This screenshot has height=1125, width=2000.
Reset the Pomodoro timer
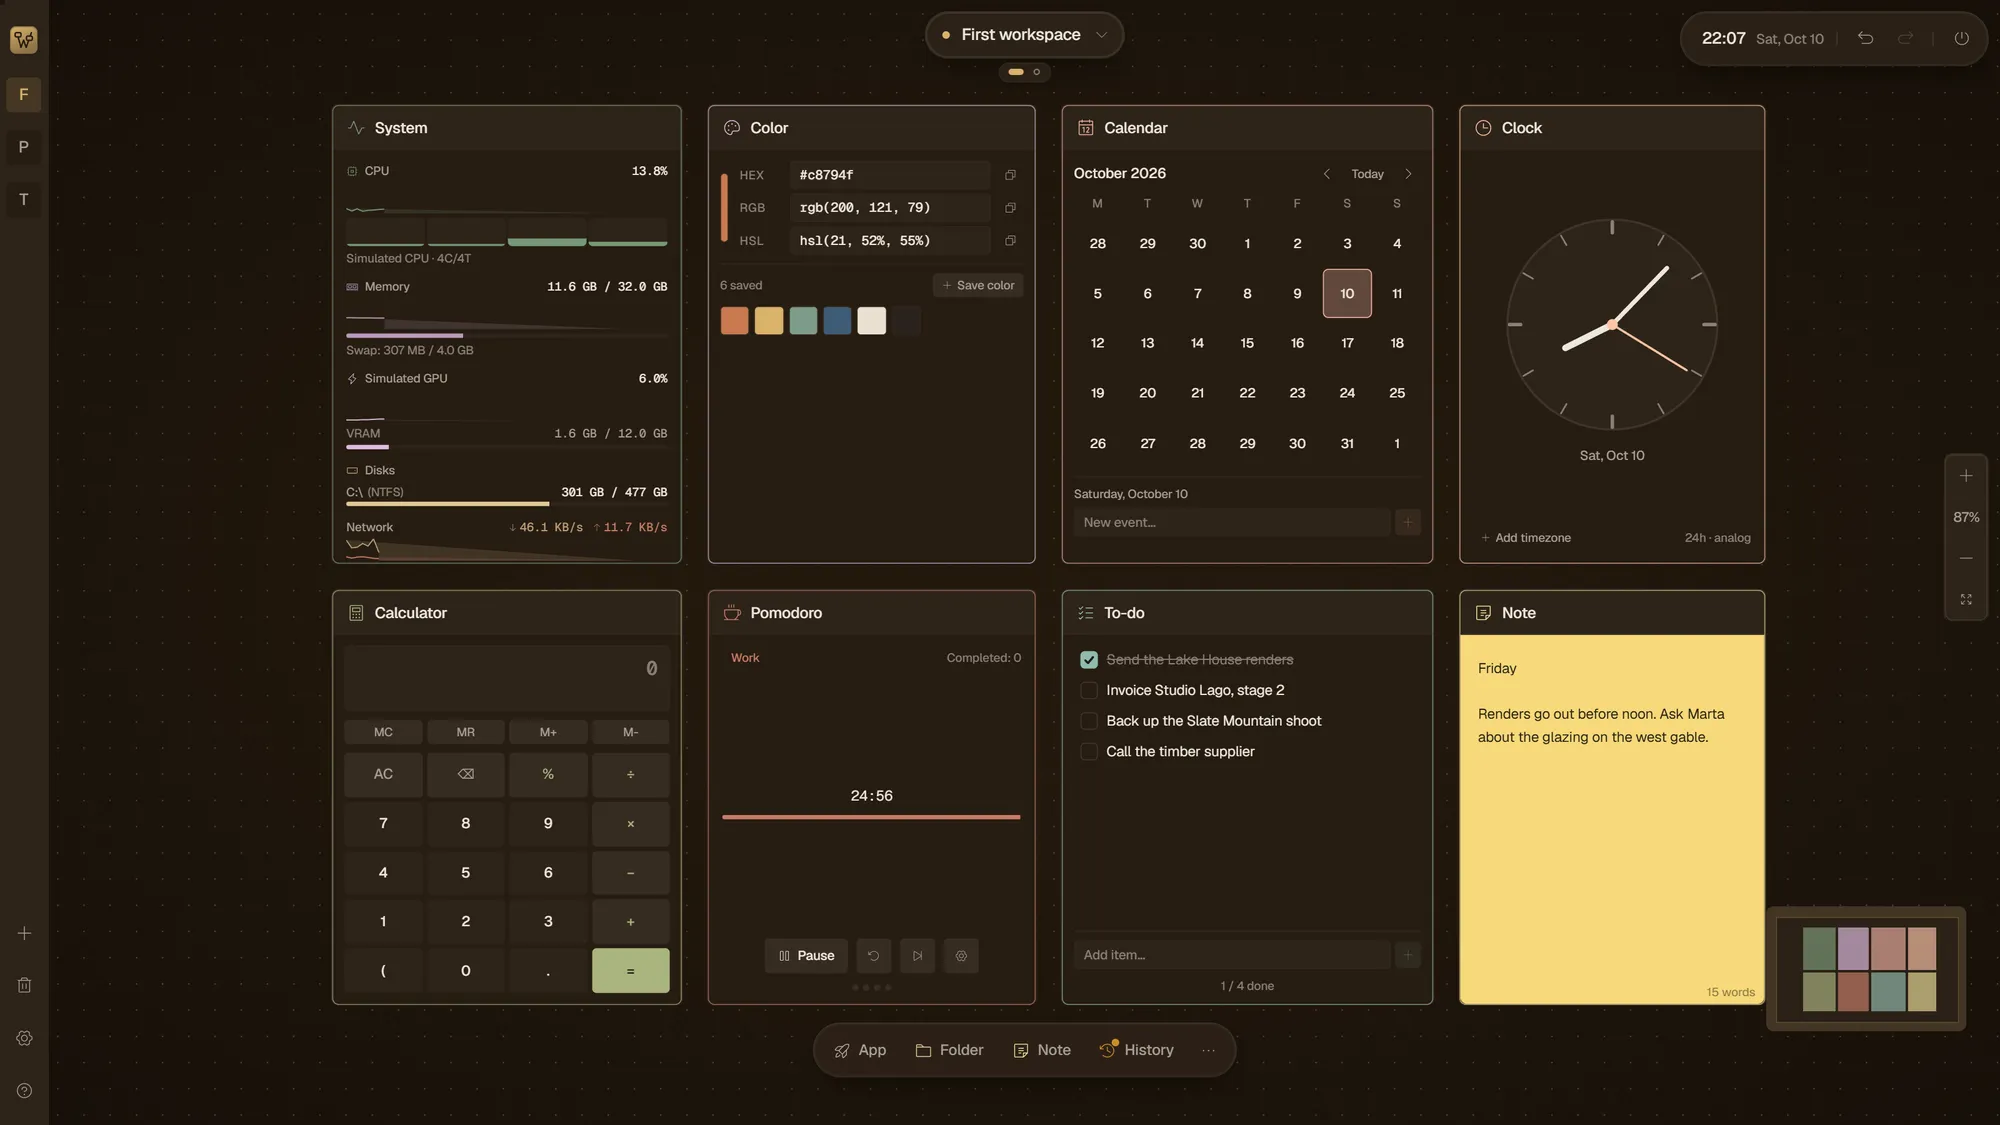(873, 956)
